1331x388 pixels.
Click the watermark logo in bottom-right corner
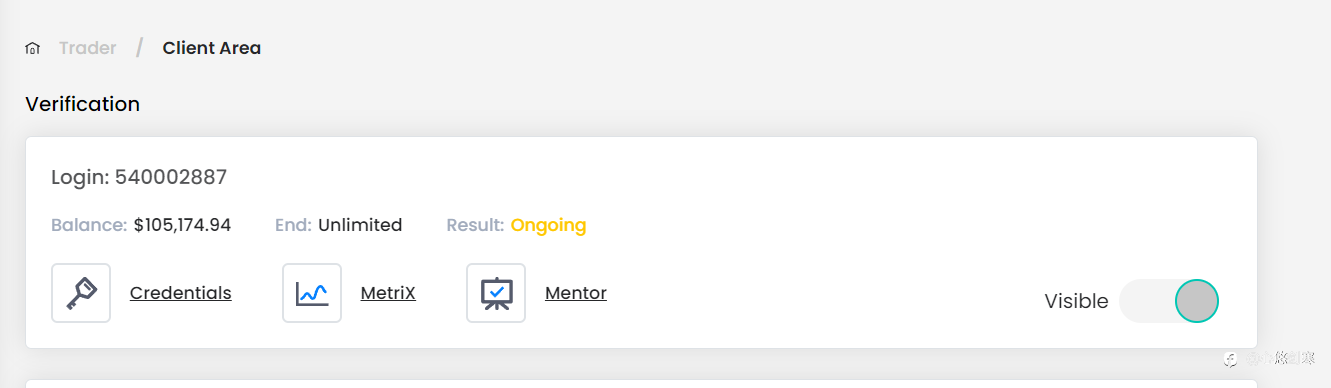click(x=1232, y=358)
